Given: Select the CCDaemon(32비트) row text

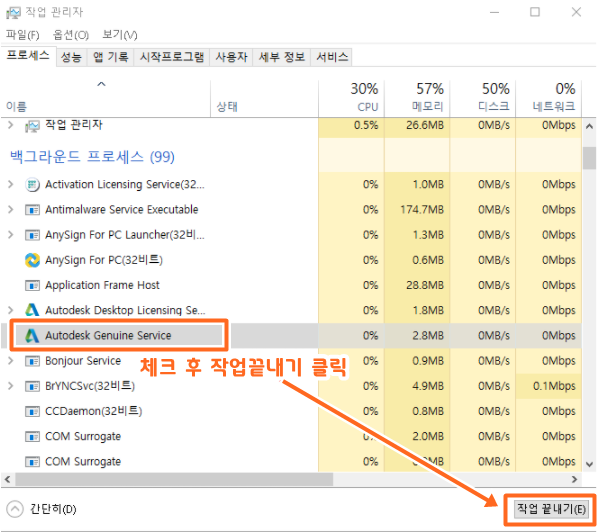Looking at the screenshot, I should [94, 411].
